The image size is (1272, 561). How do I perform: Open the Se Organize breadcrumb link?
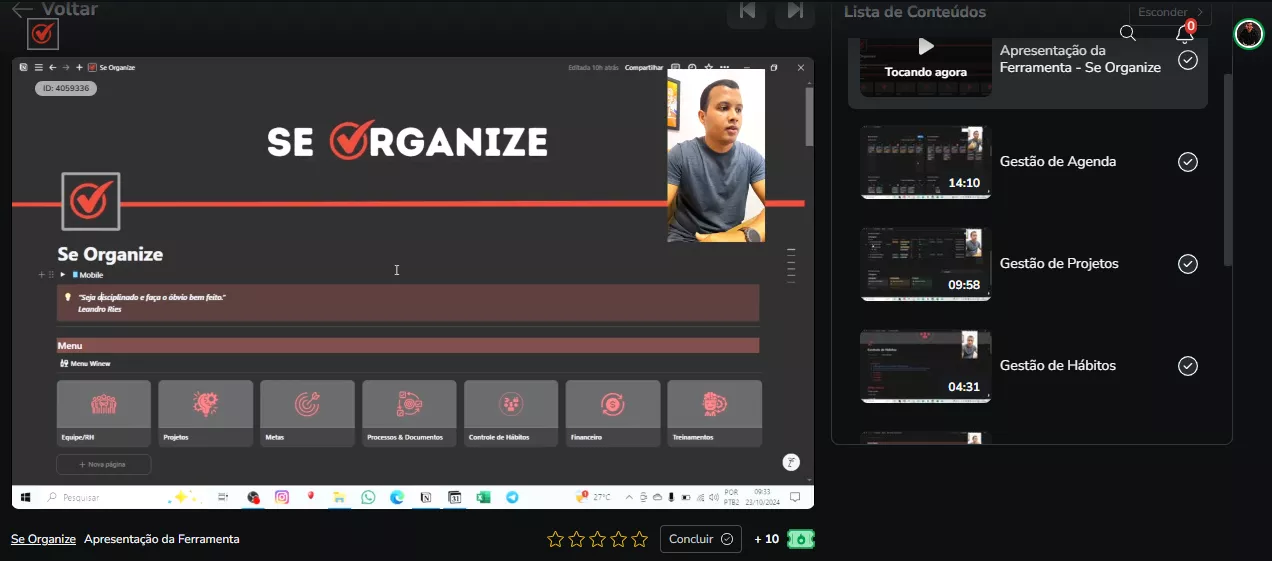coord(43,539)
